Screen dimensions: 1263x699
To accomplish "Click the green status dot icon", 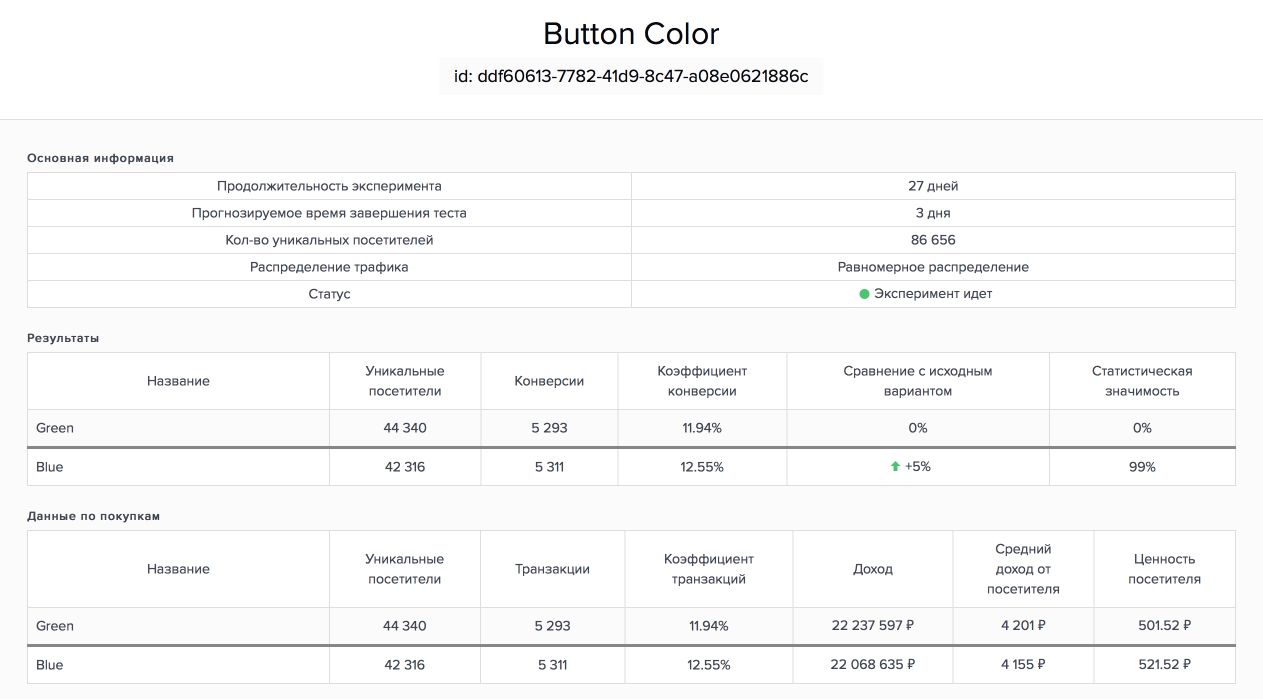I will (865, 294).
